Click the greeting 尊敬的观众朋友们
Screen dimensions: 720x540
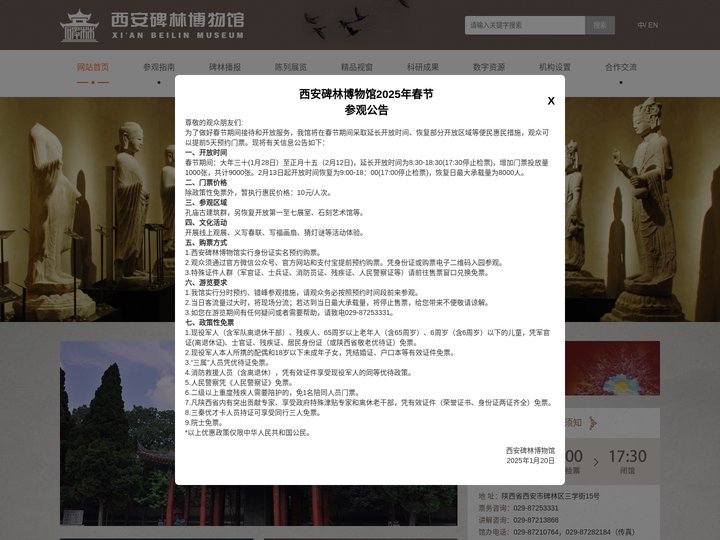pyautogui.click(x=214, y=123)
